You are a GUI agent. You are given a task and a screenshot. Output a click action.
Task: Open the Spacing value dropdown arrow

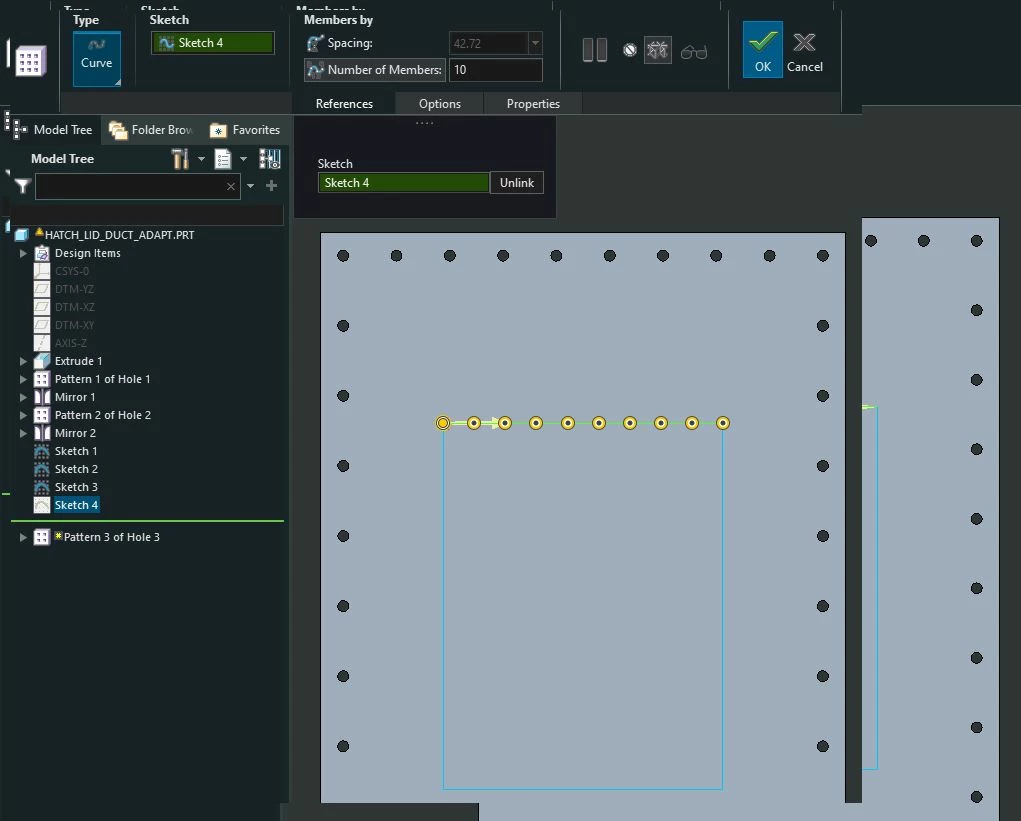(535, 43)
